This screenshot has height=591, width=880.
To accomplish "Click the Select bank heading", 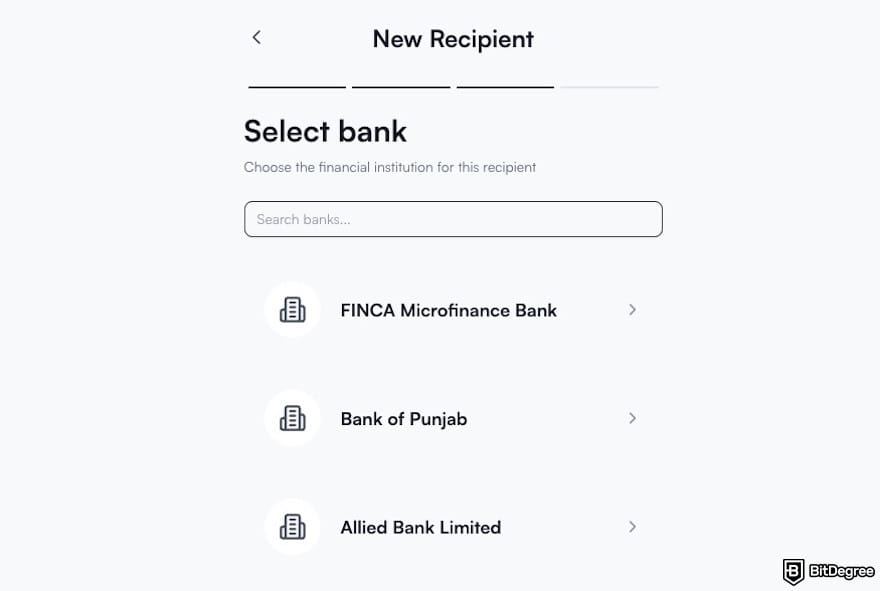I will 325,131.
